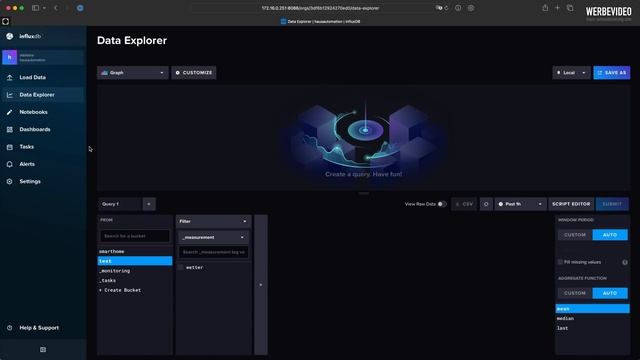This screenshot has height=360, width=640.
Task: Open Help & Support
Action: (x=39, y=328)
